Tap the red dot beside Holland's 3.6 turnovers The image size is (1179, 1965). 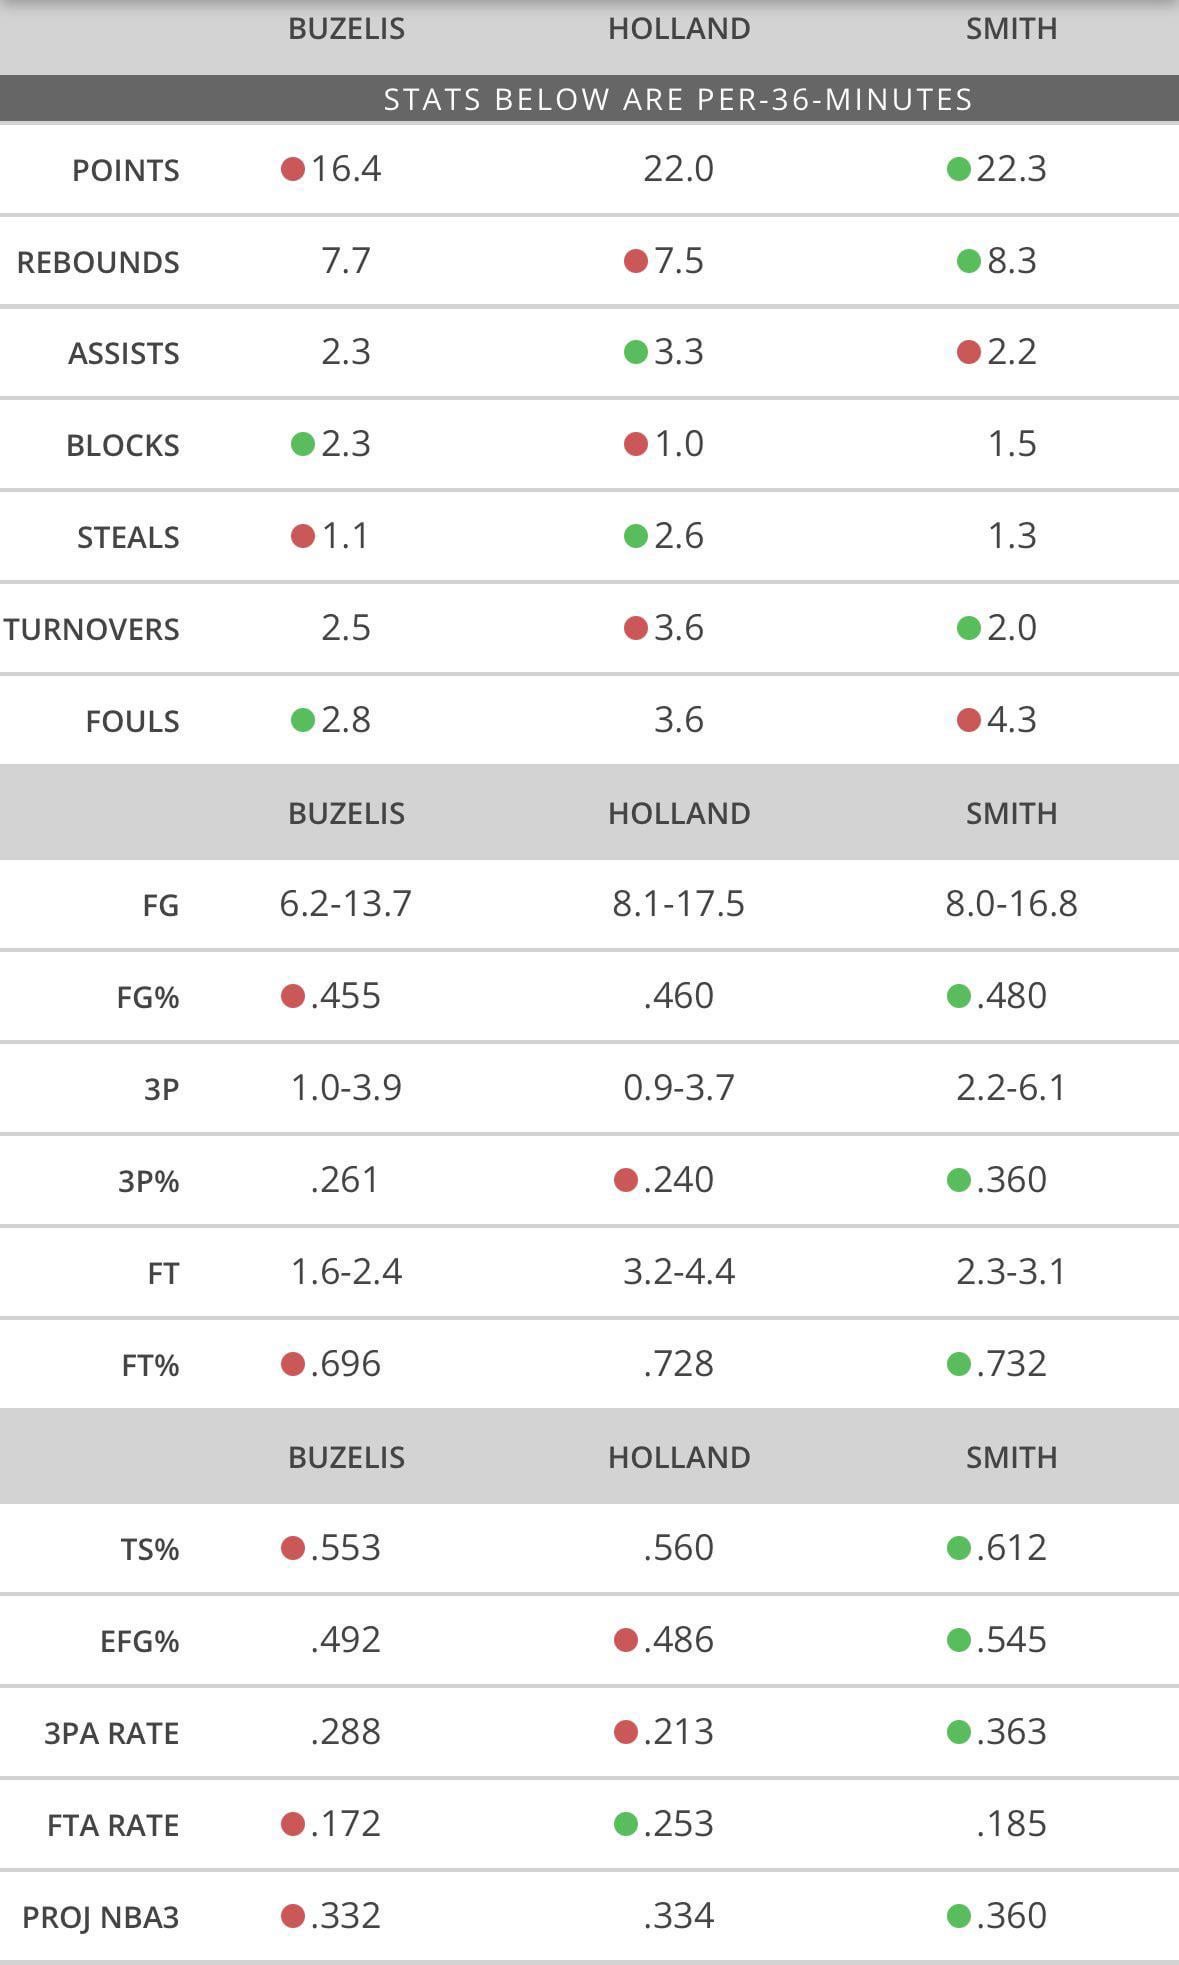click(636, 628)
